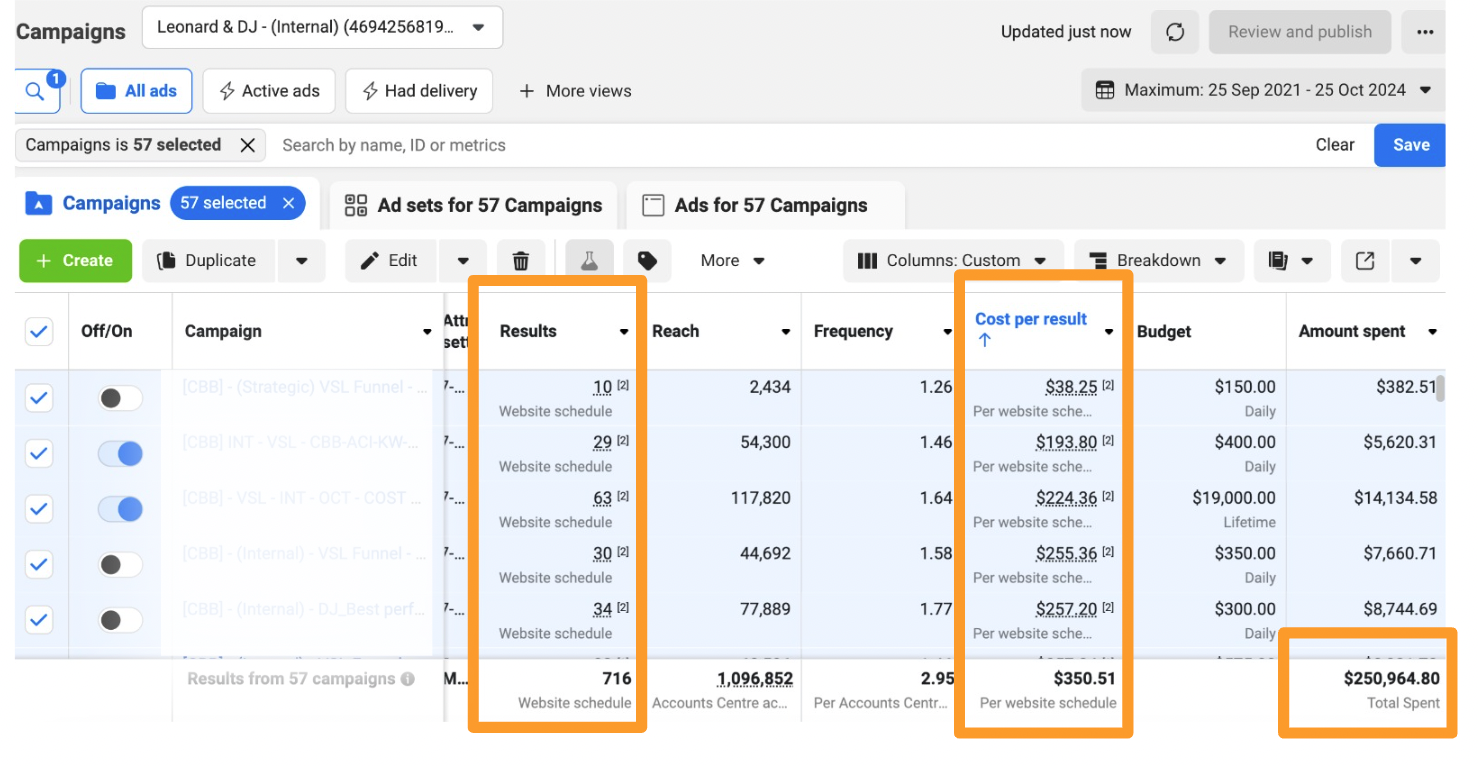Click the 10 results link
This screenshot has height=766, width=1478.
[x=602, y=387]
